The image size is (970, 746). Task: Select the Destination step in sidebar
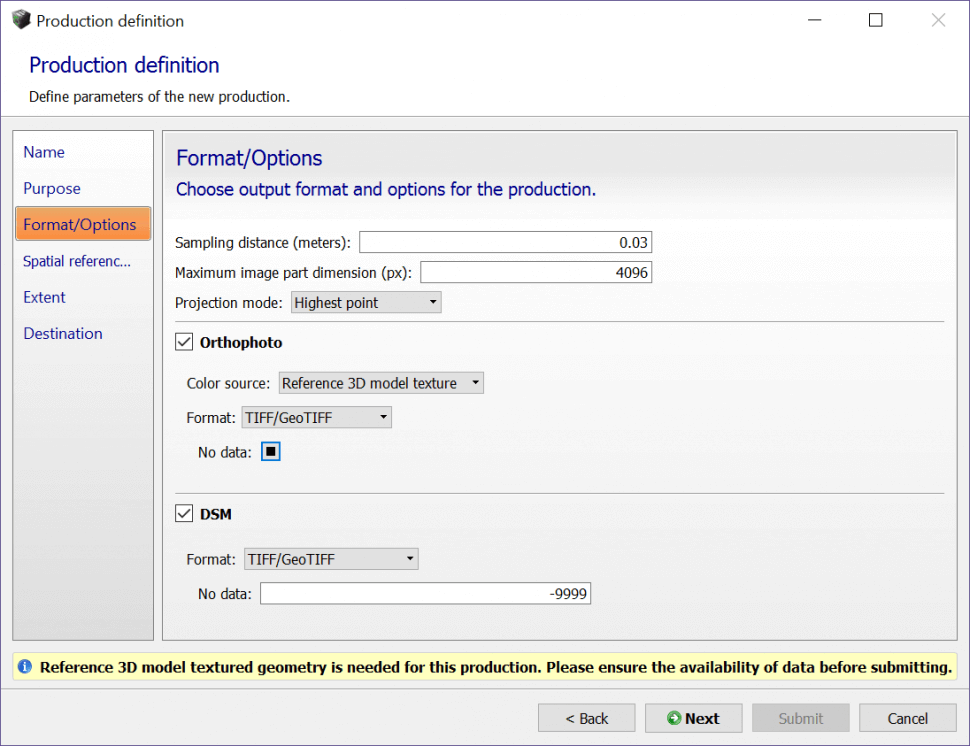click(63, 333)
